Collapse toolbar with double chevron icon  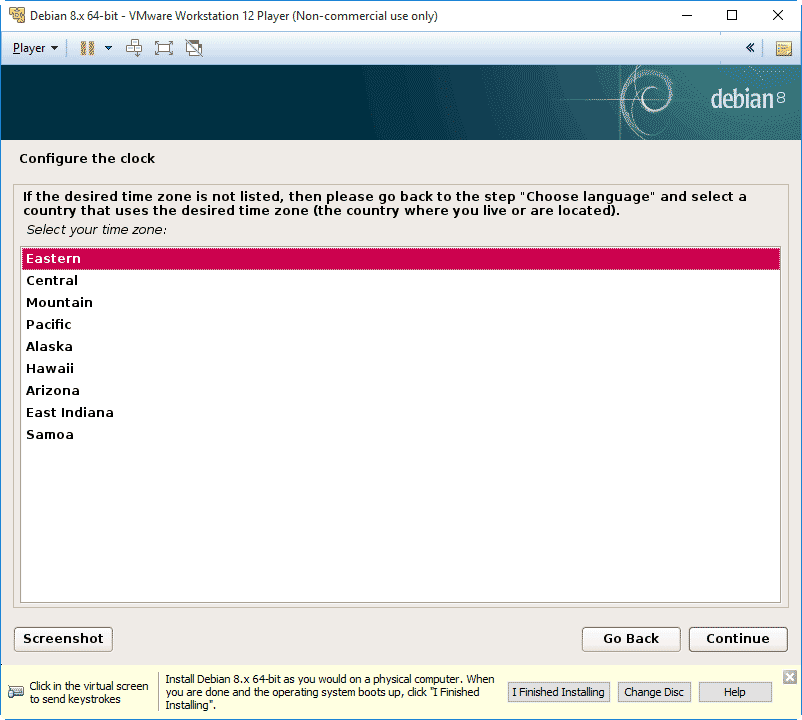(x=750, y=48)
